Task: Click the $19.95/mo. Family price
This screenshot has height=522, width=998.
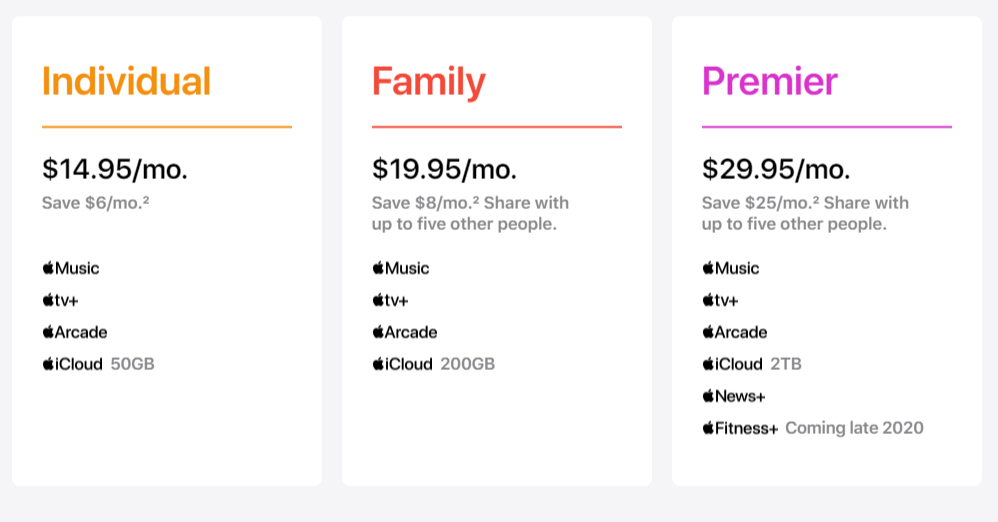Action: (444, 169)
